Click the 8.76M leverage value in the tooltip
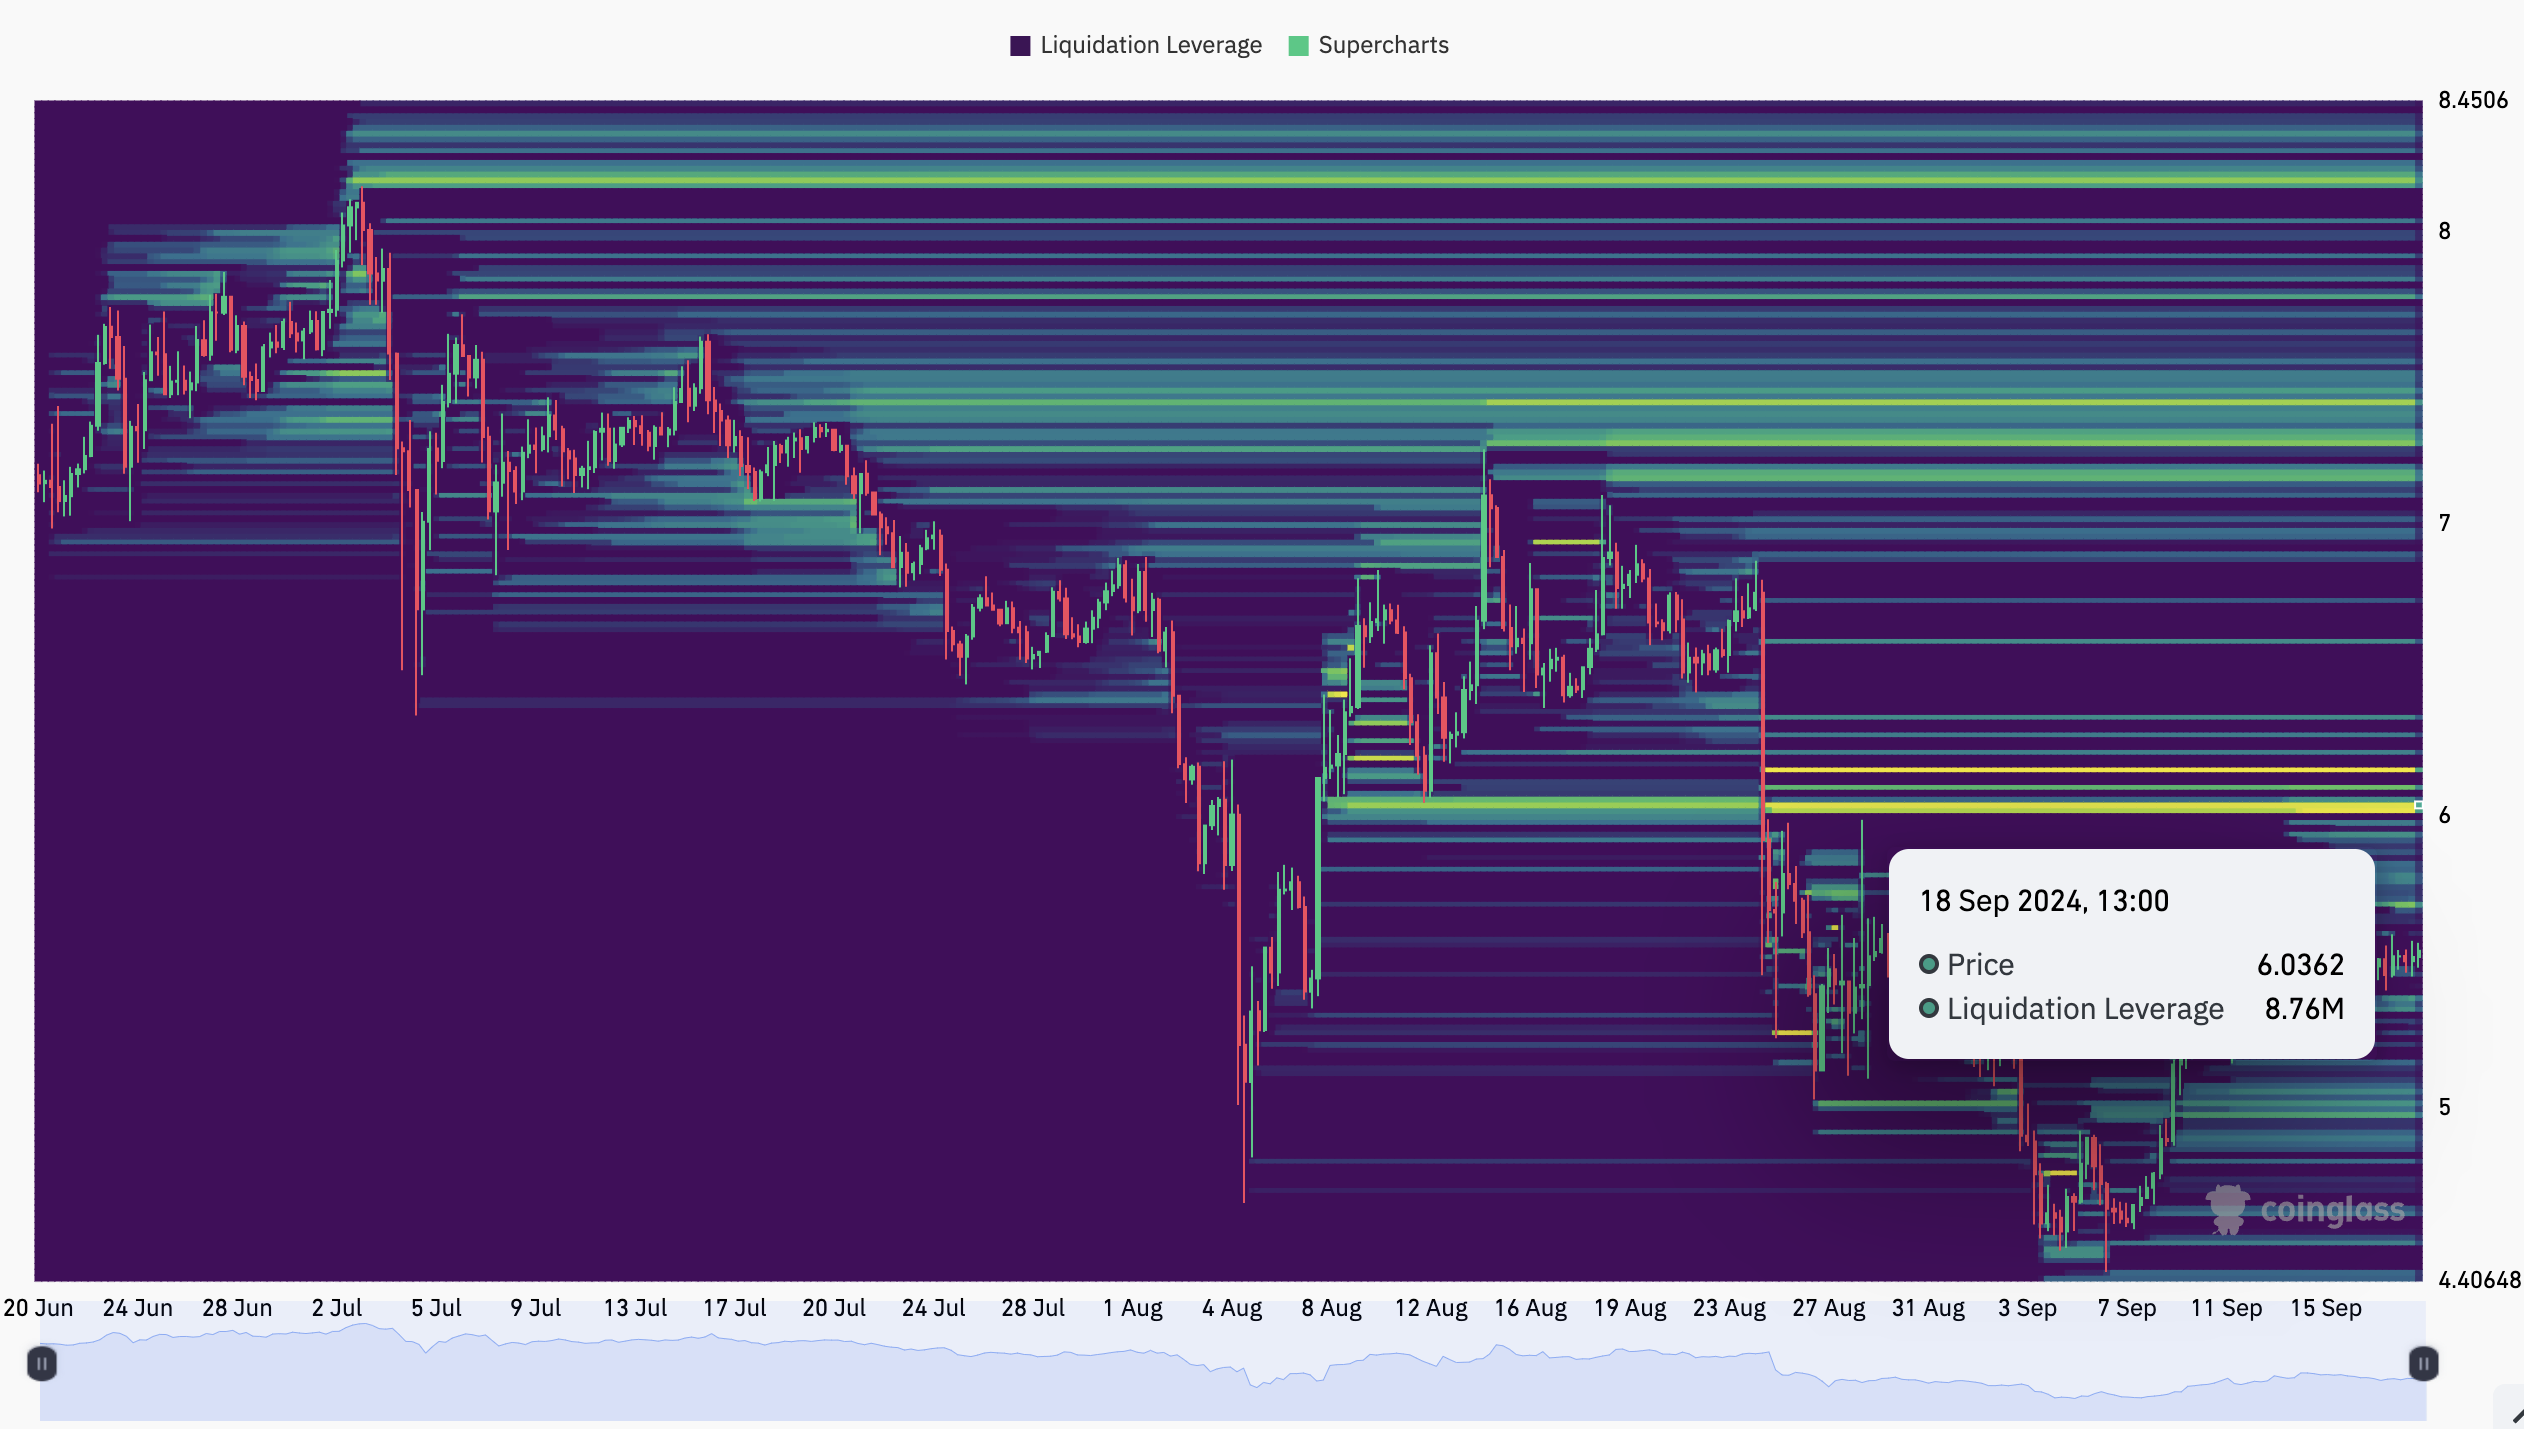This screenshot has height=1429, width=2524. pos(2303,1008)
